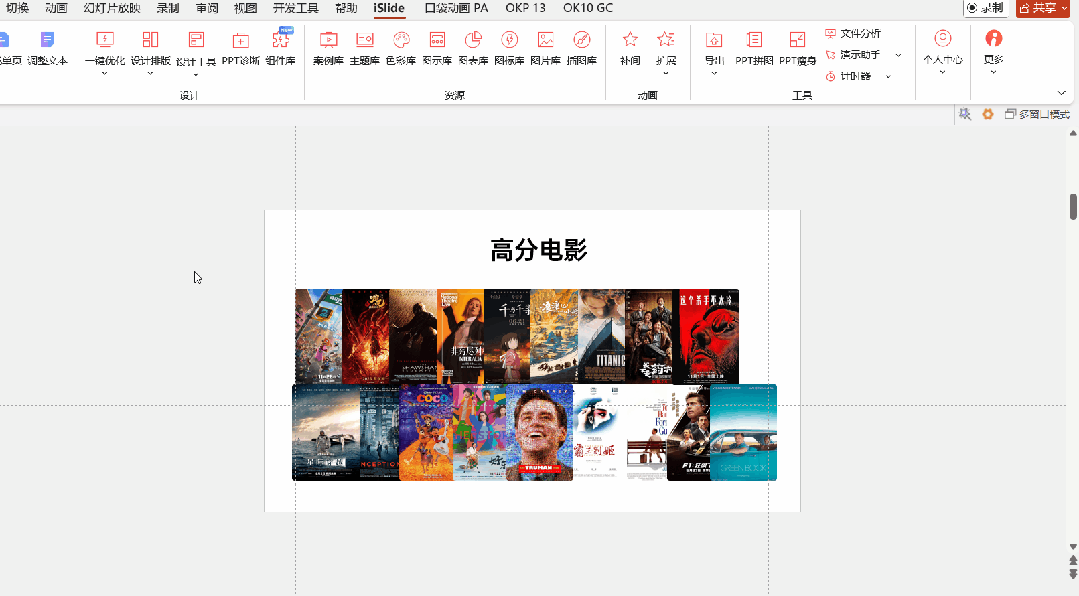Expand the 导出 dropdown arrow
Image resolution: width=1079 pixels, height=596 pixels.
pos(714,73)
